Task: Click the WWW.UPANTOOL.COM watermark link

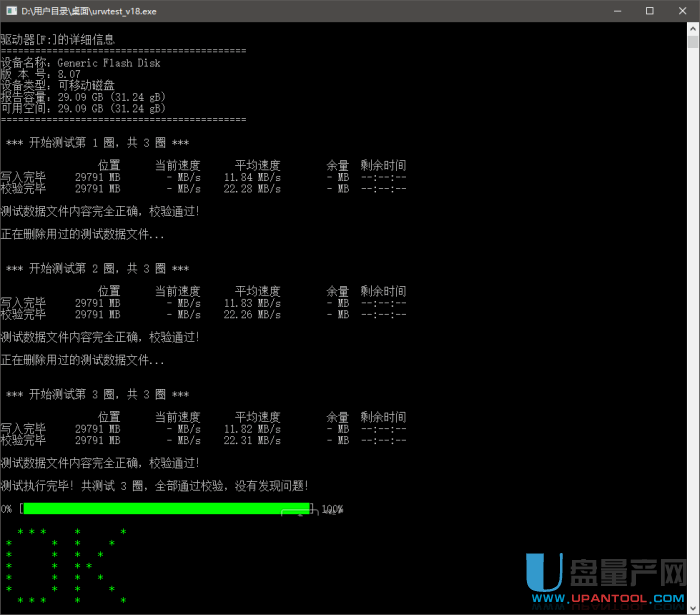Action: click(x=612, y=602)
